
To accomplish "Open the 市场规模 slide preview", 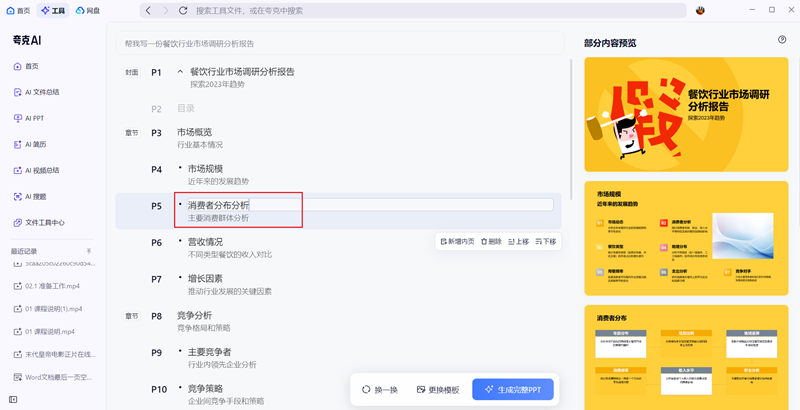I will pyautogui.click(x=686, y=238).
